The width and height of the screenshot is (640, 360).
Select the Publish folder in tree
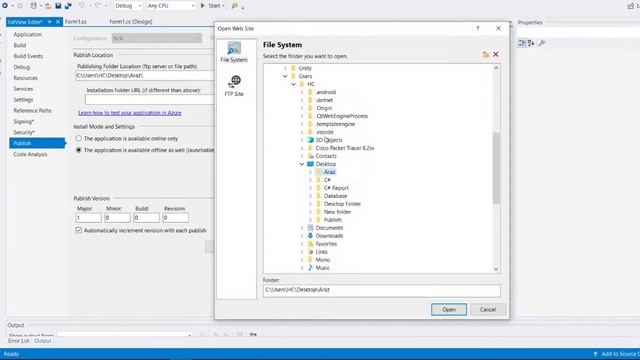(333, 220)
